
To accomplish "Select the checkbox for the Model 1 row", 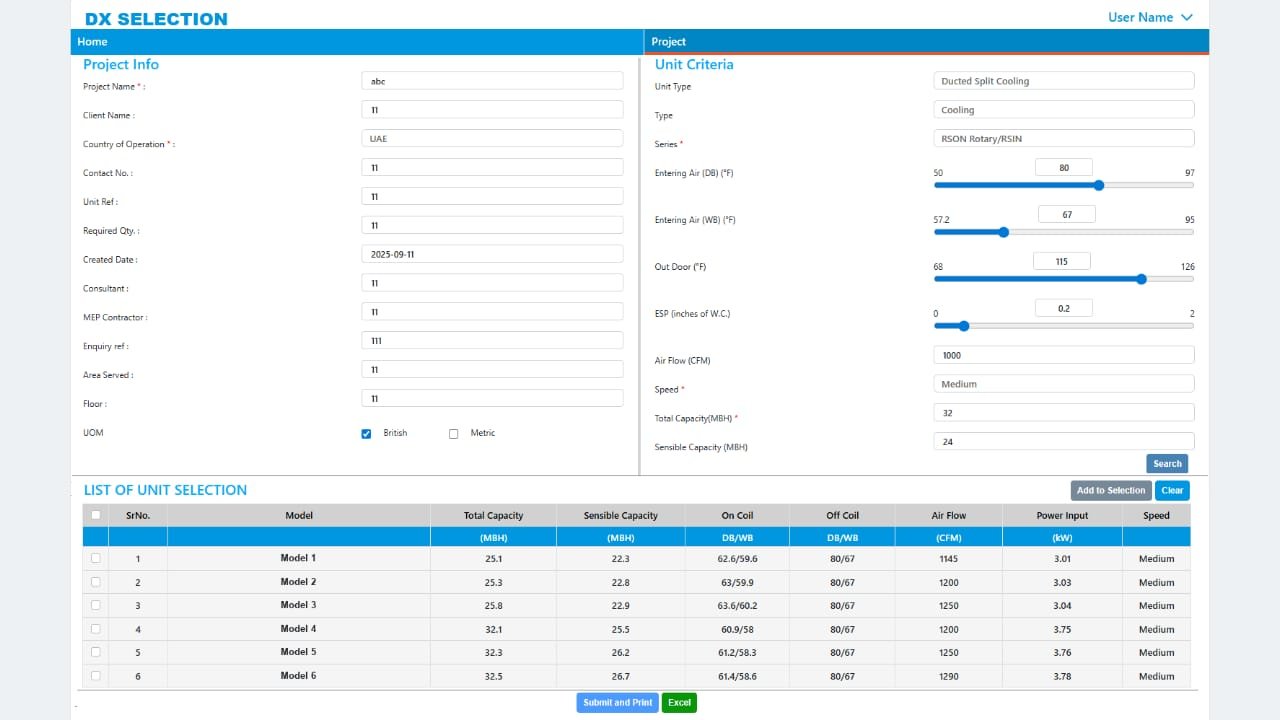I will click(x=96, y=558).
